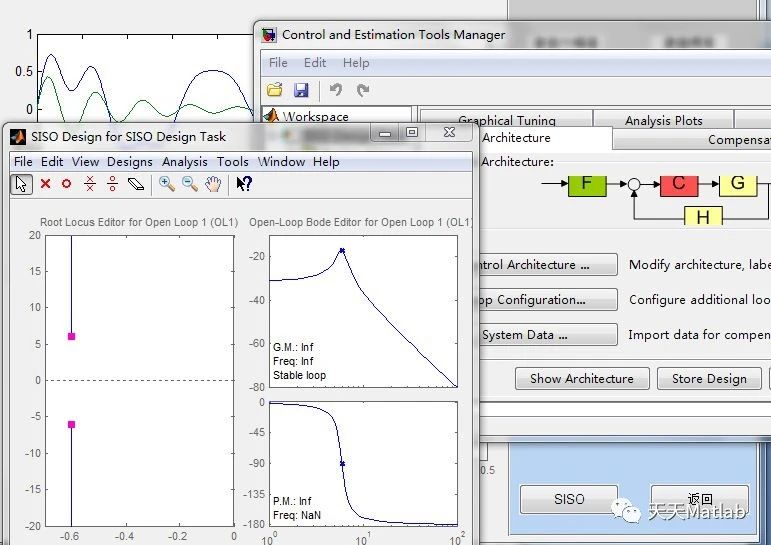Switch to Analysis Plots tab

click(663, 120)
